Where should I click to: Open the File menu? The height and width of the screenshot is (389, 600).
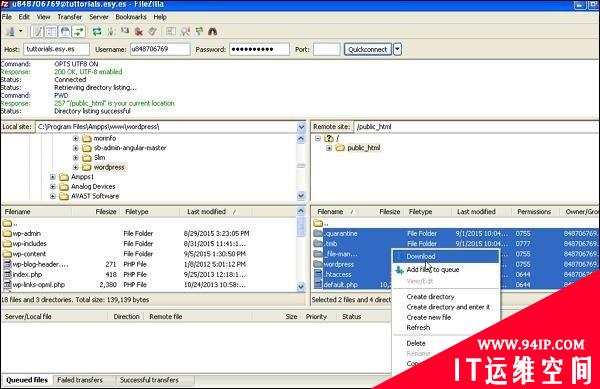pyautogui.click(x=7, y=17)
